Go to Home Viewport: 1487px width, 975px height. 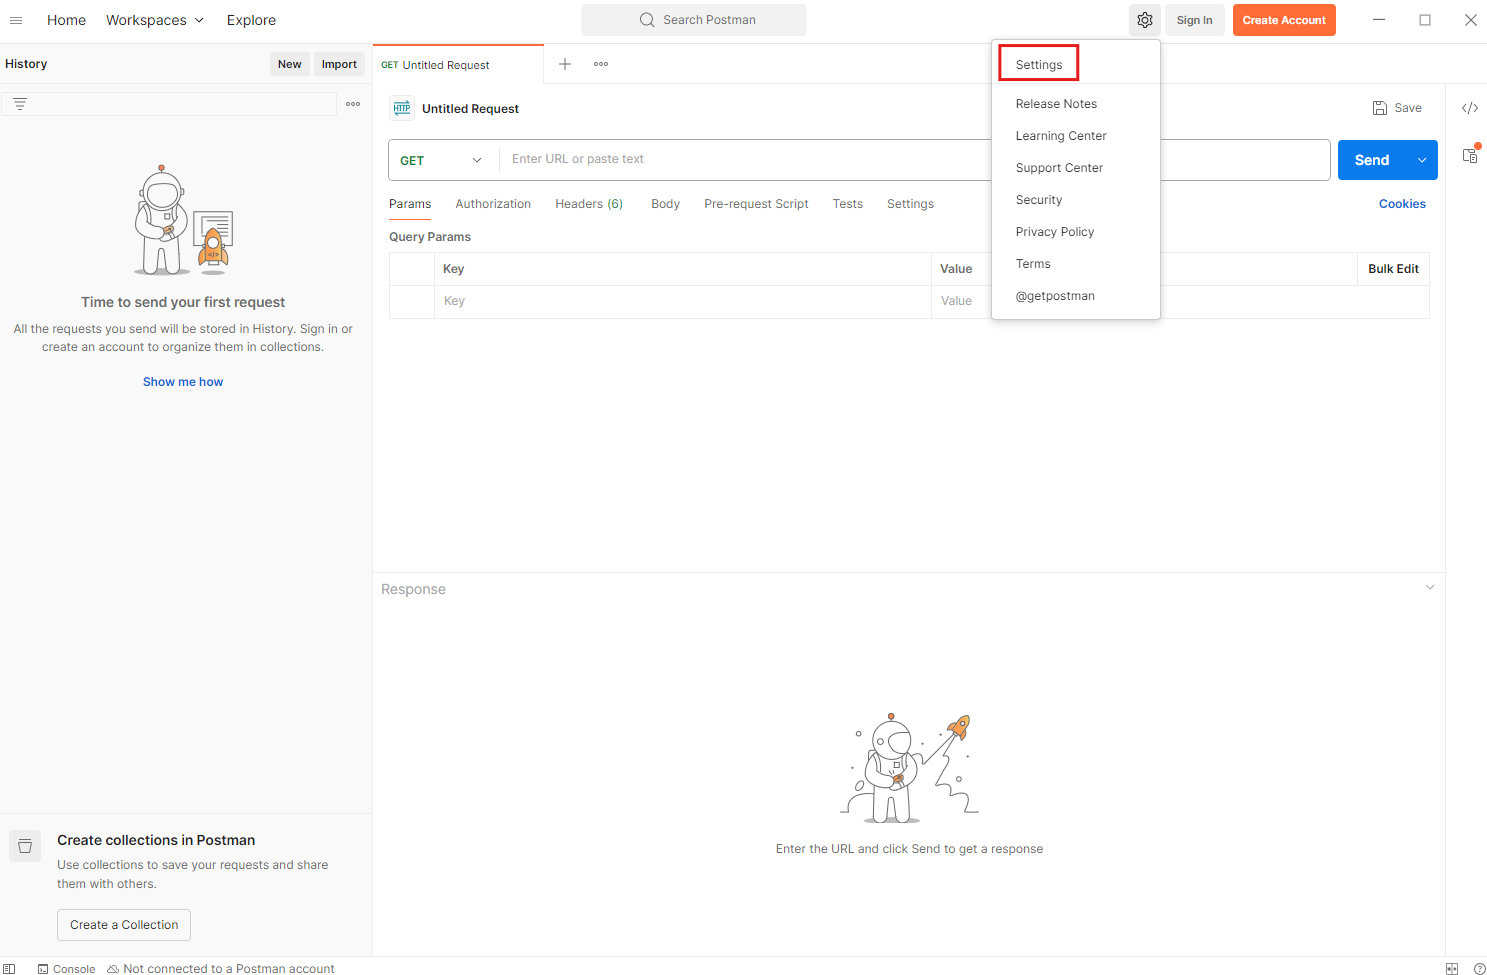pos(66,20)
